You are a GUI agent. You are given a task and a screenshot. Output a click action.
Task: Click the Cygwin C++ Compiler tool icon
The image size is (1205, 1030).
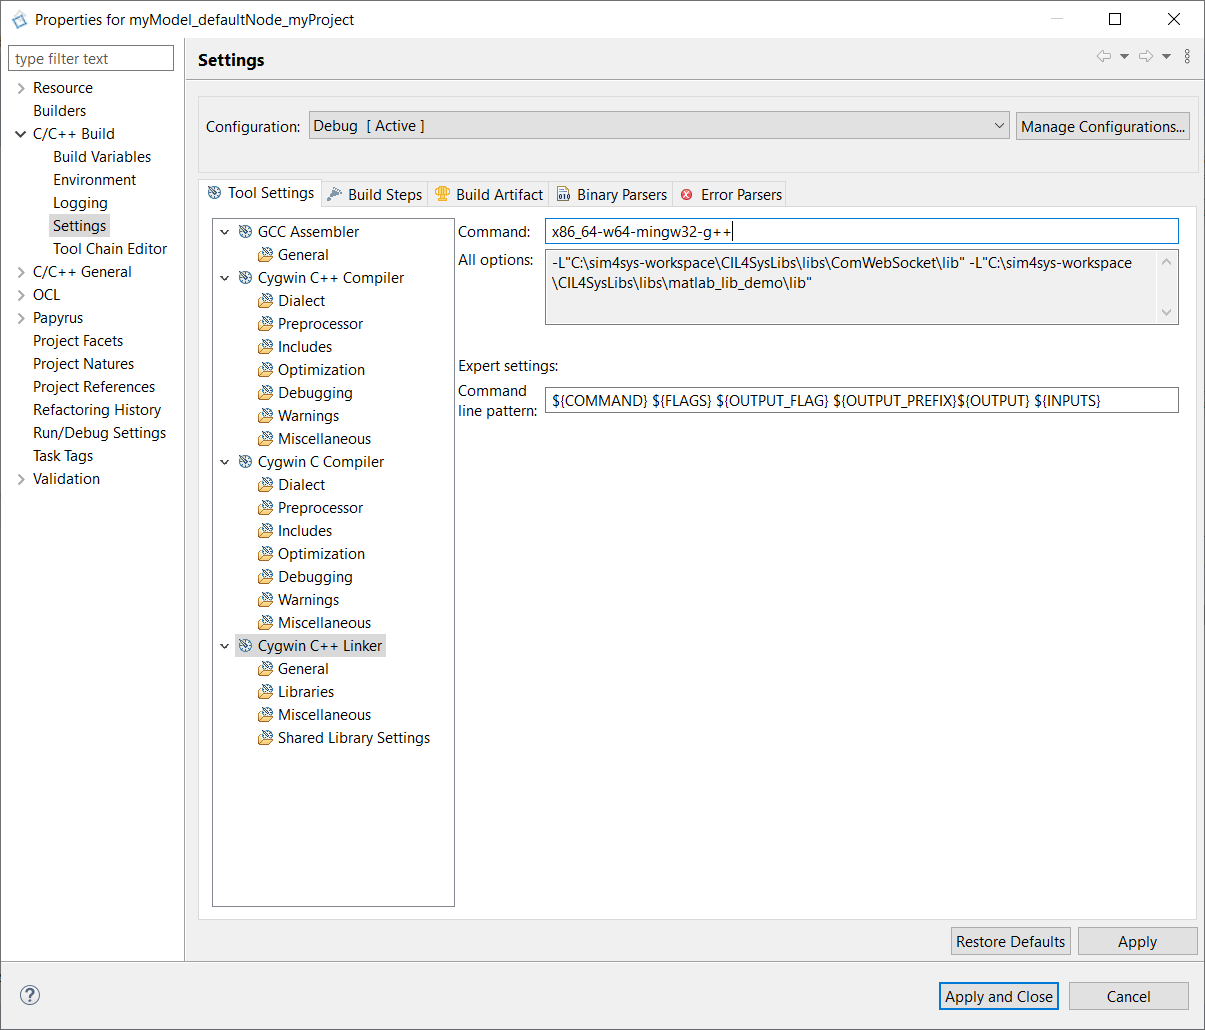[x=245, y=278]
